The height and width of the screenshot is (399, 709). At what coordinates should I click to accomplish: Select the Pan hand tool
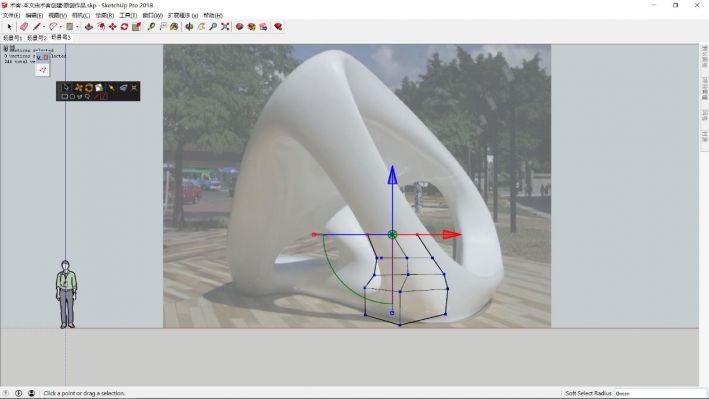[x=201, y=27]
